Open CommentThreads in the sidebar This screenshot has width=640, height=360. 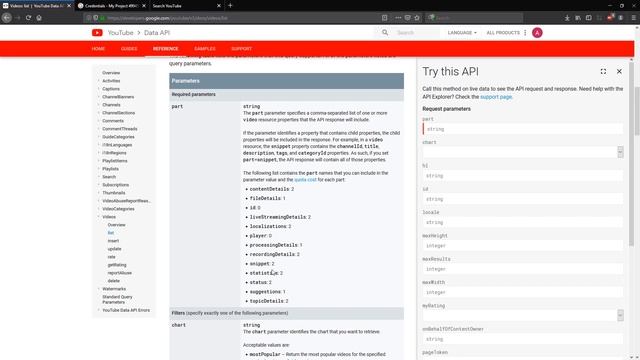click(120, 129)
